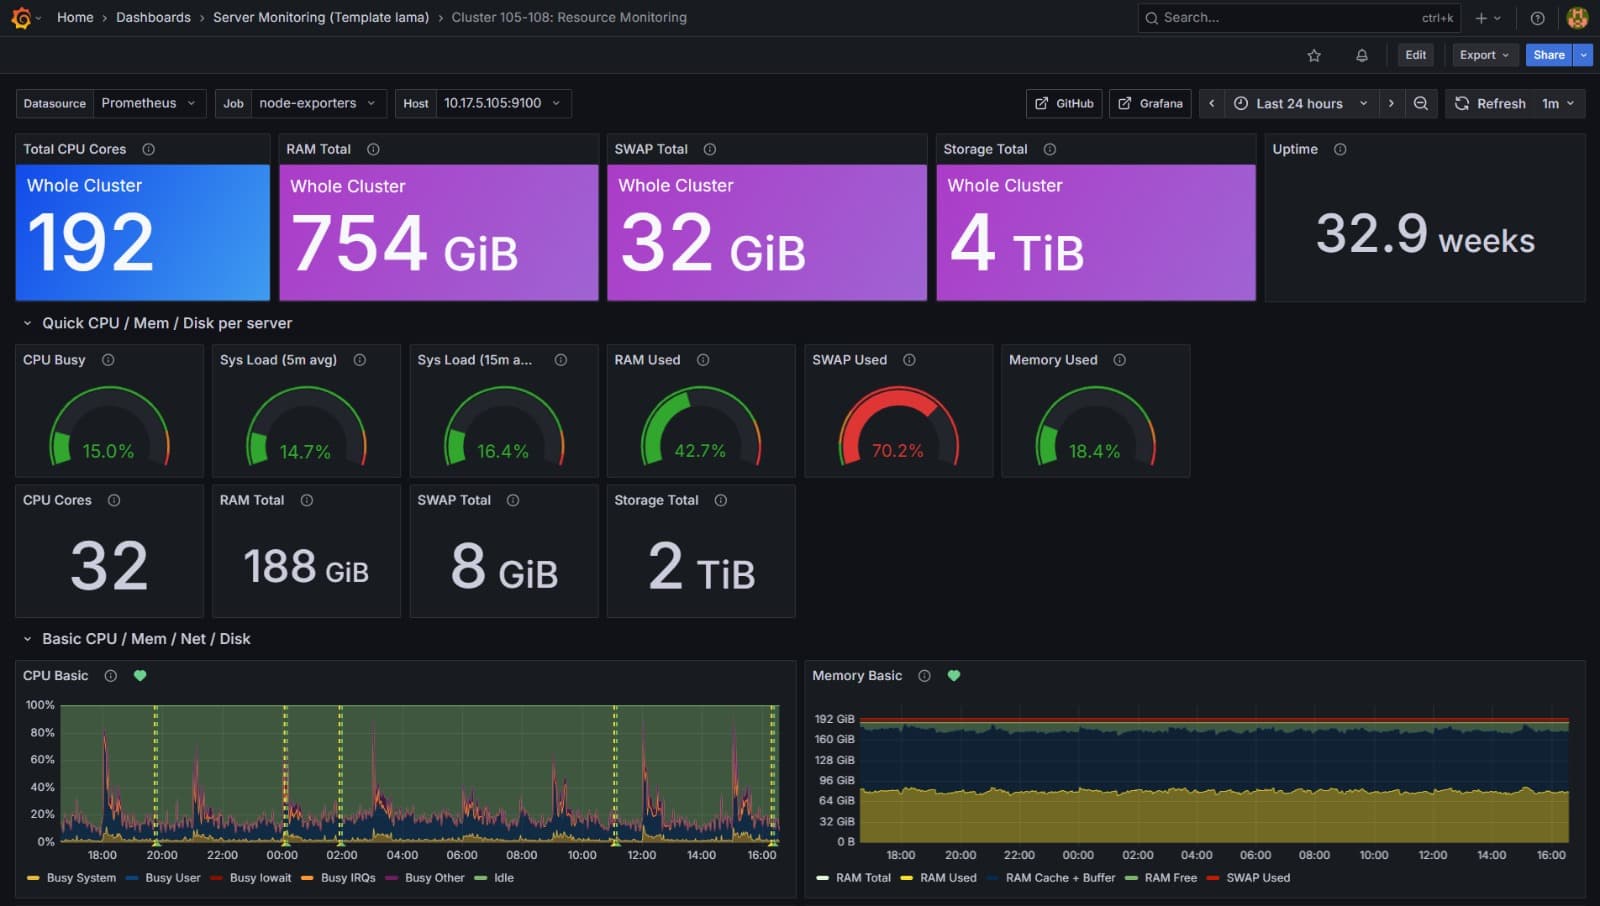This screenshot has width=1600, height=906.
Task: Open Server Monitoring (Template lama) breadcrumb
Action: click(x=320, y=18)
